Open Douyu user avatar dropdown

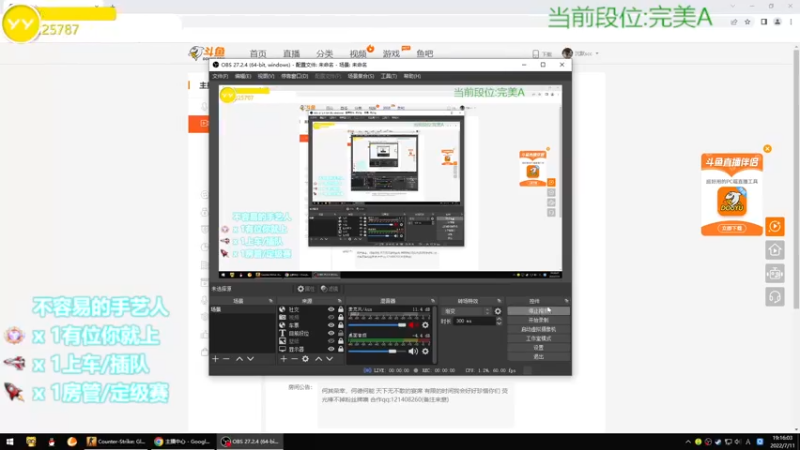pyautogui.click(x=580, y=53)
